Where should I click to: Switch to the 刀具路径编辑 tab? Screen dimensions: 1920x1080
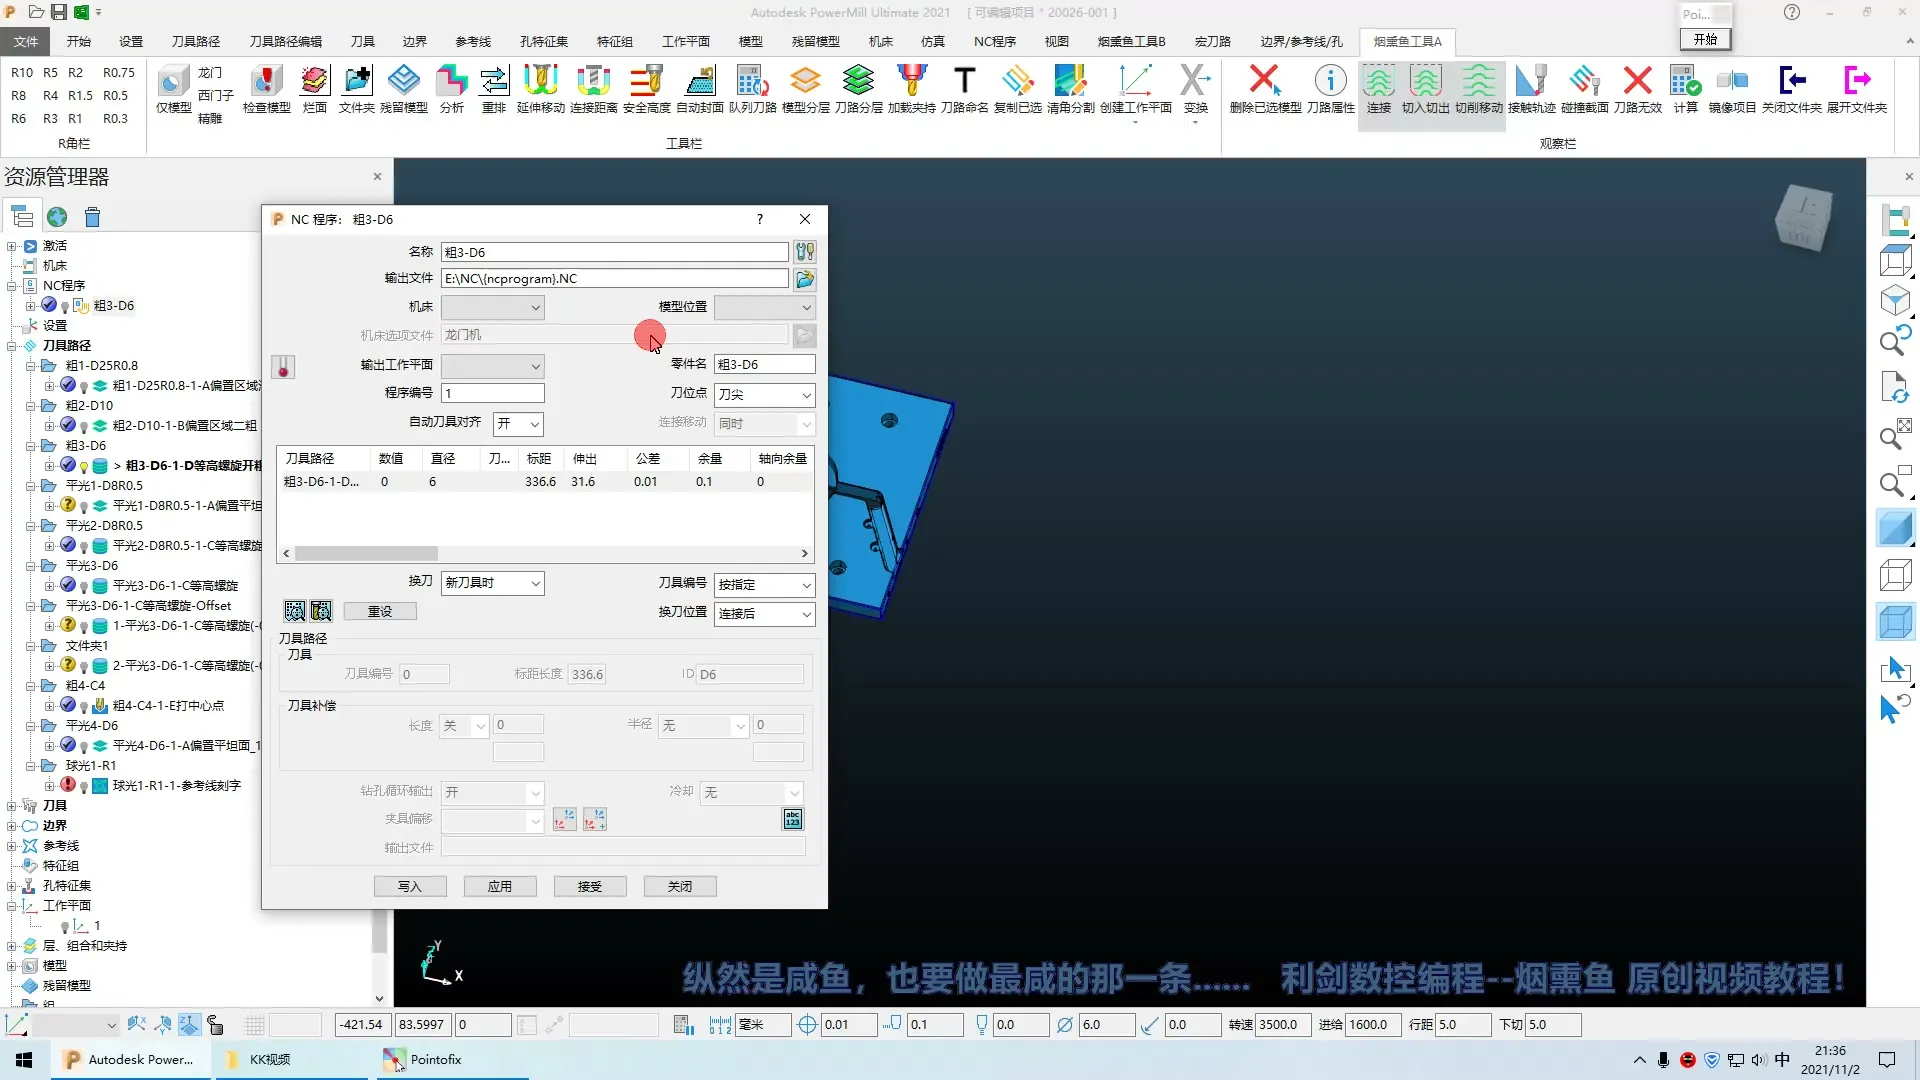tap(286, 41)
